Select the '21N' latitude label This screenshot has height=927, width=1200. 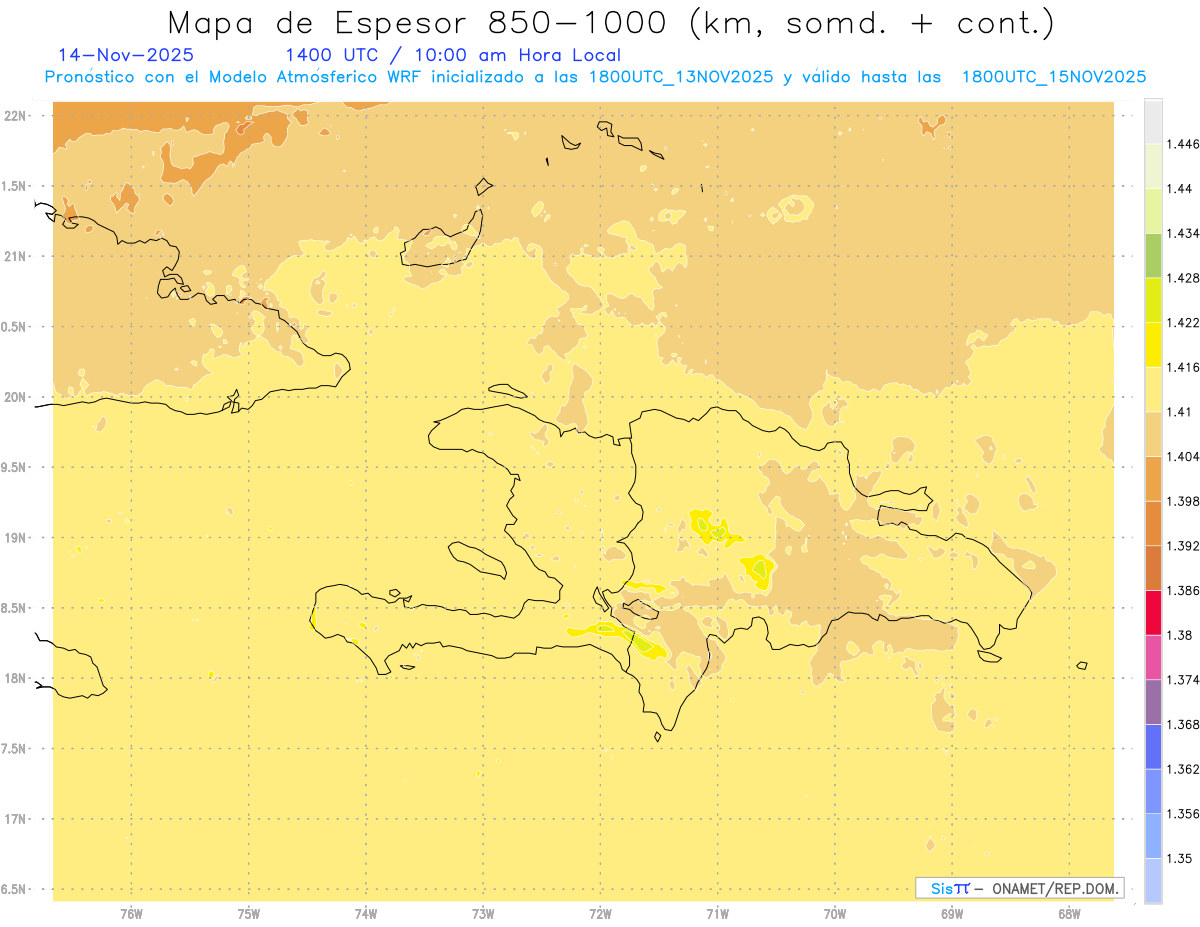click(16, 256)
